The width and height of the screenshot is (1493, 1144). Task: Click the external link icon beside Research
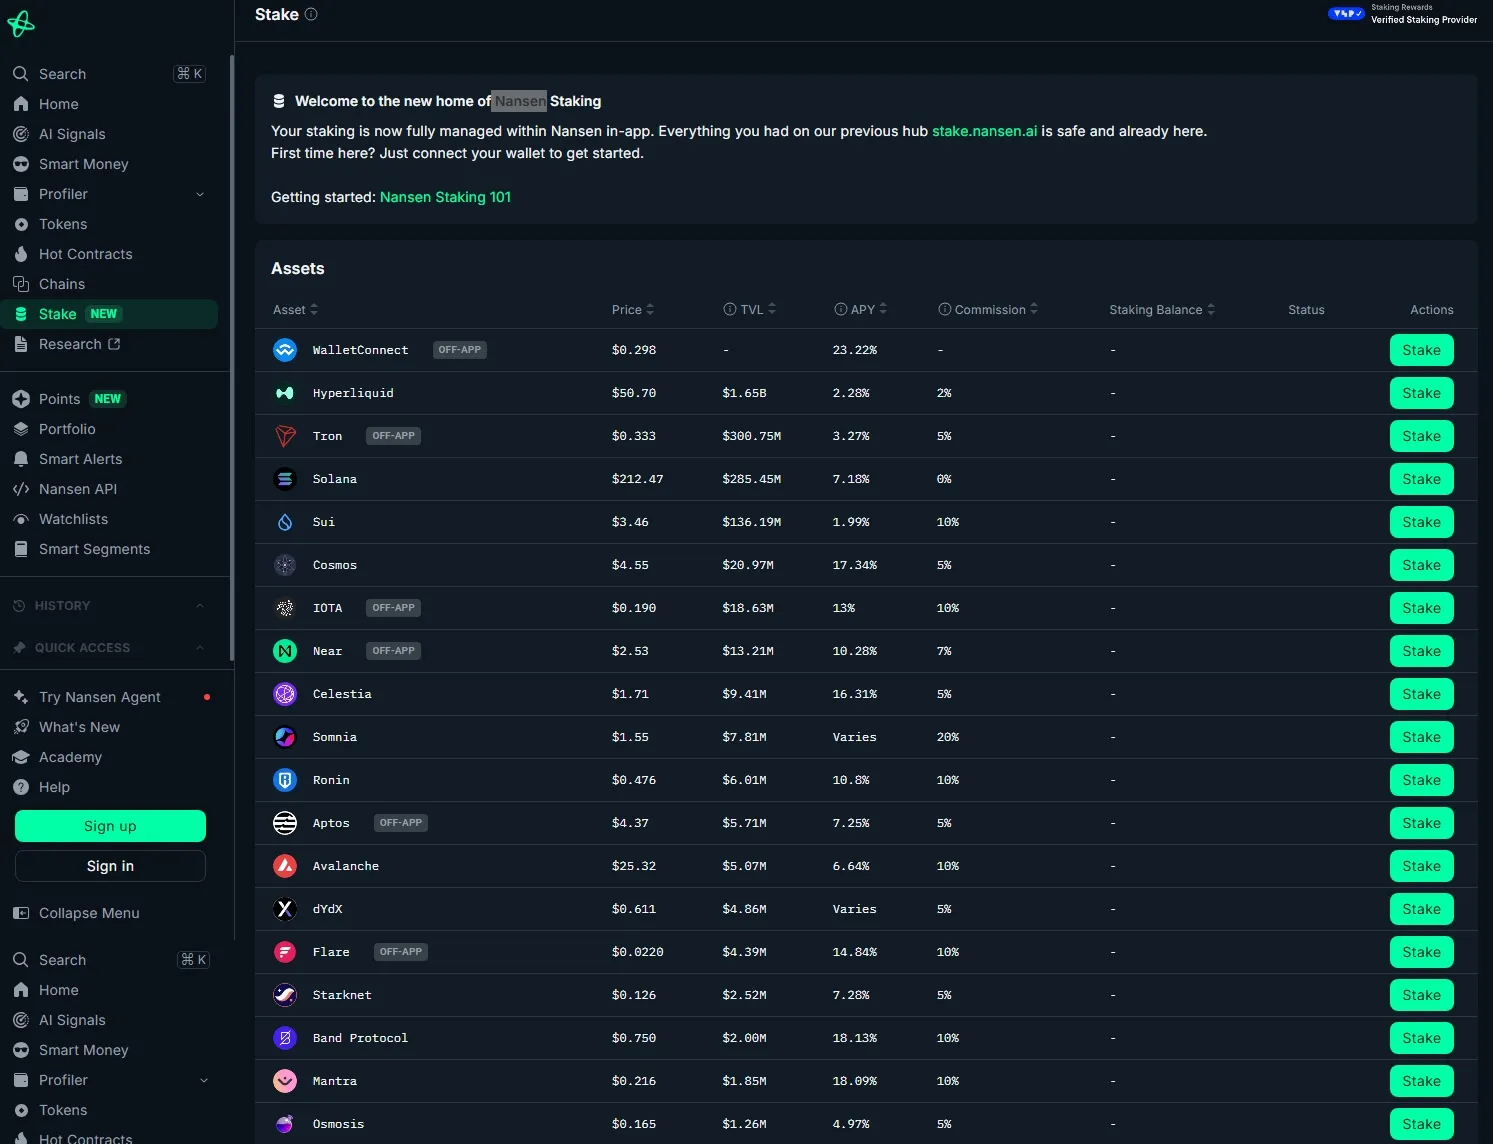pyautogui.click(x=114, y=344)
